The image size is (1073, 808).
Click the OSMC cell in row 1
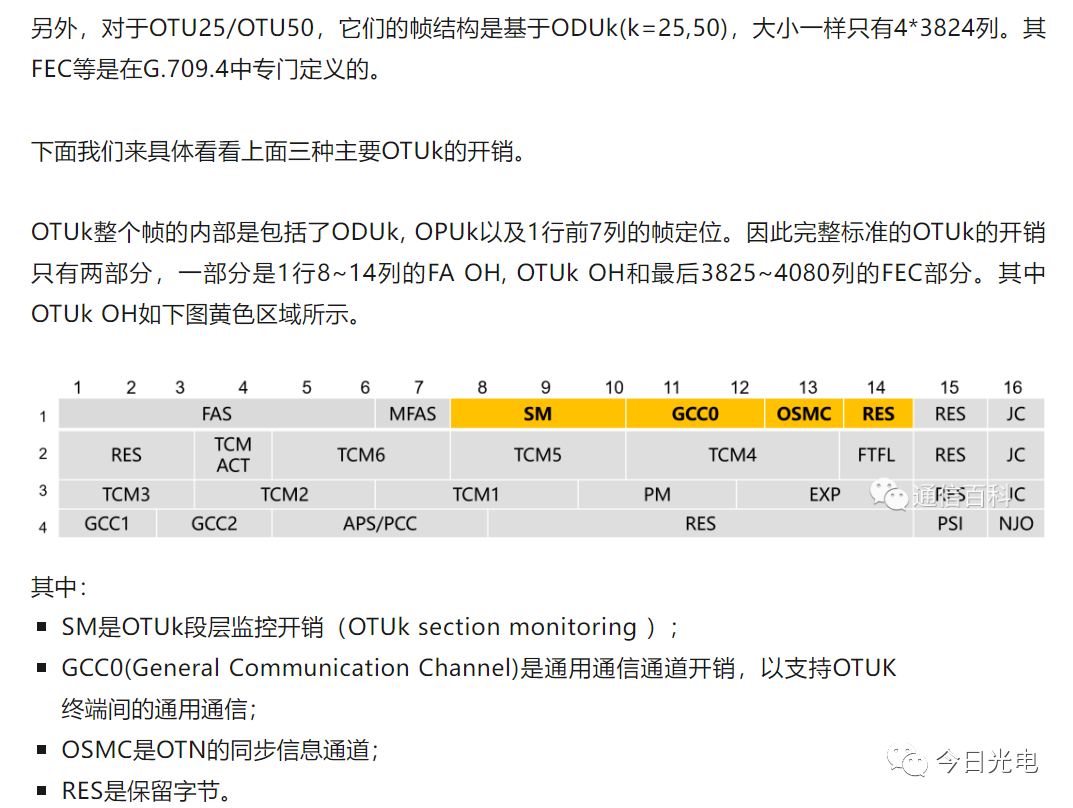pyautogui.click(x=804, y=413)
